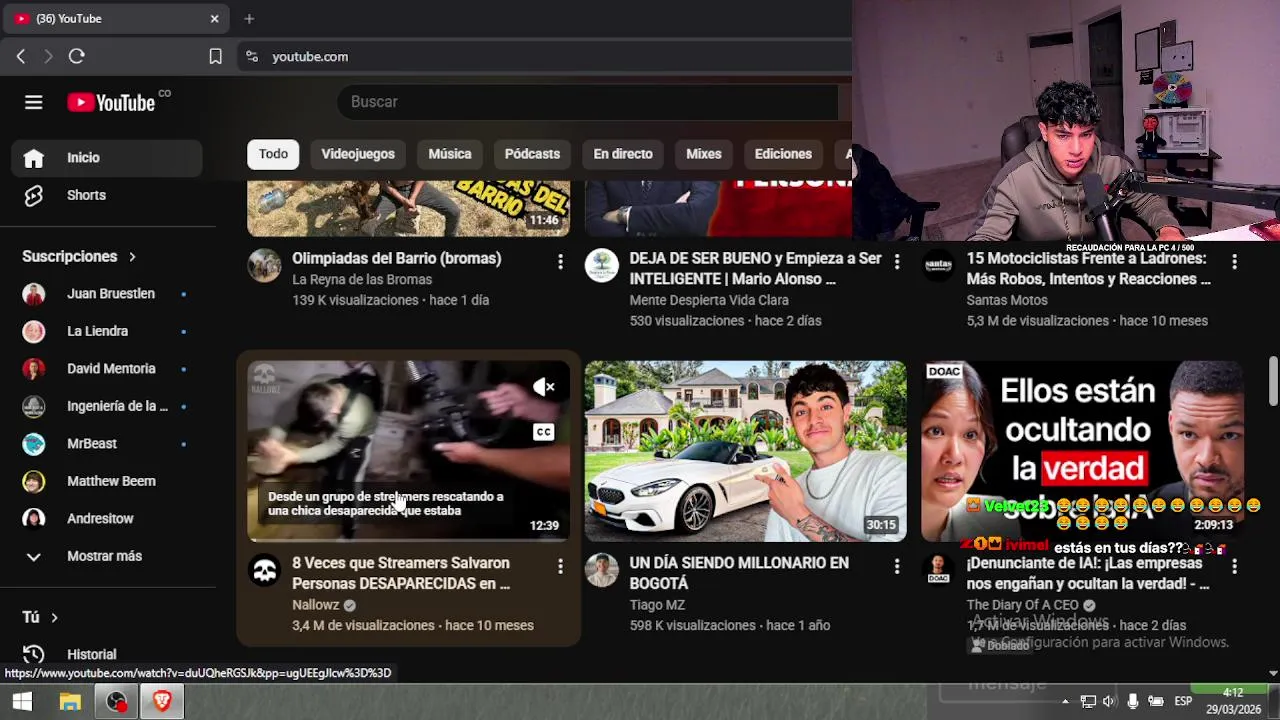Select the Videojuegos filter chip

tap(358, 154)
